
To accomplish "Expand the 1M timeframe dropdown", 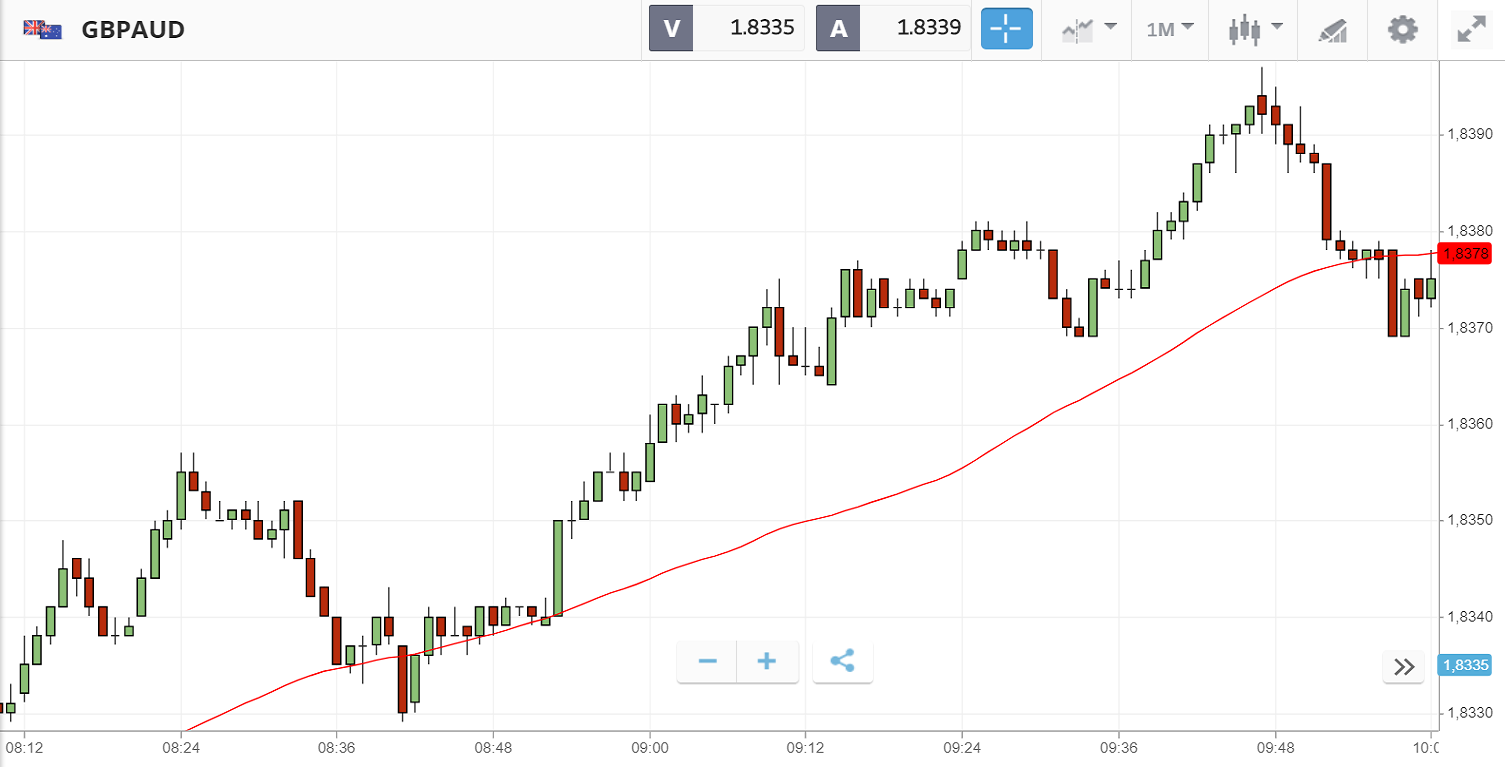I will click(x=1170, y=29).
